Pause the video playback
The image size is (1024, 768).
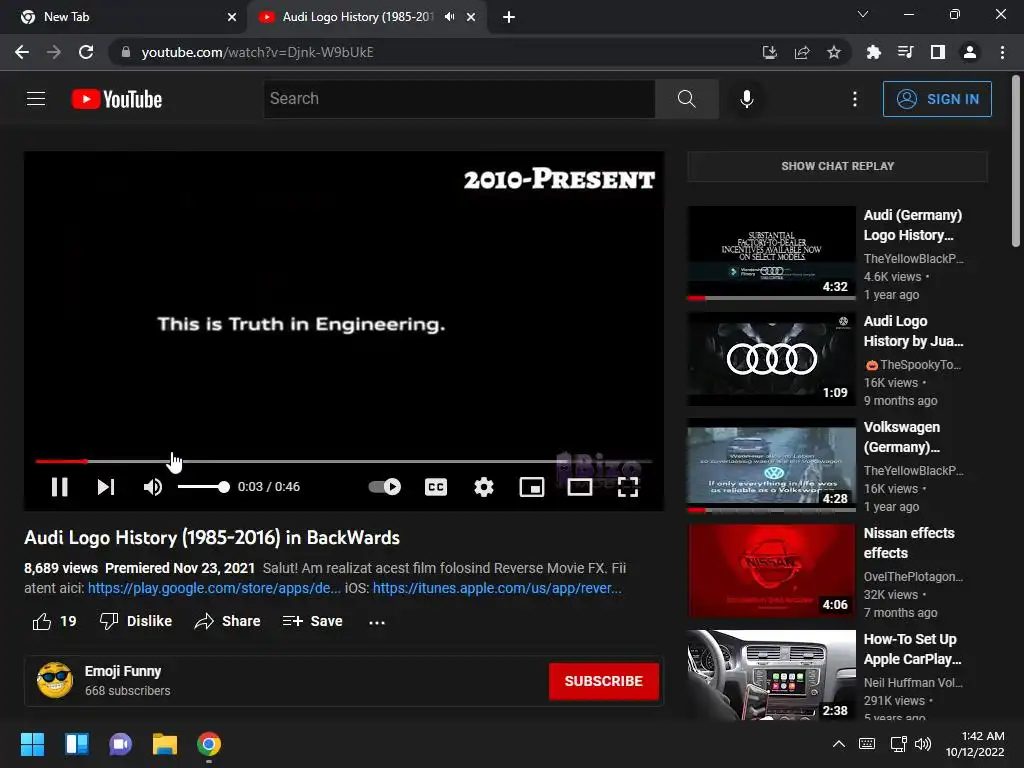tap(59, 487)
